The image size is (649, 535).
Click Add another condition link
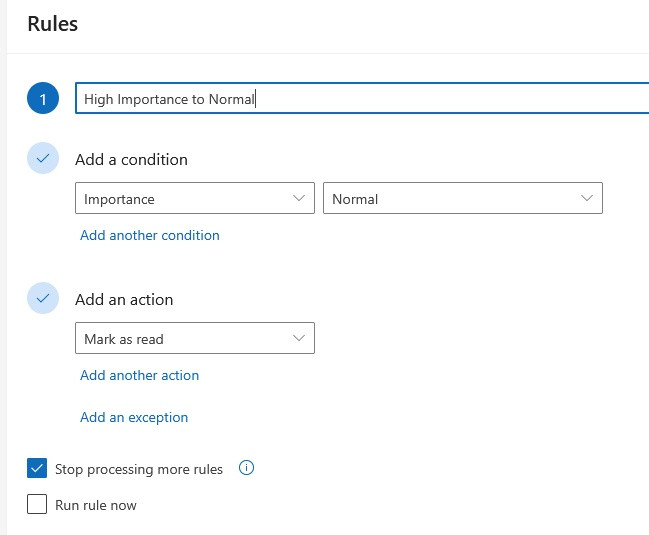pos(150,235)
